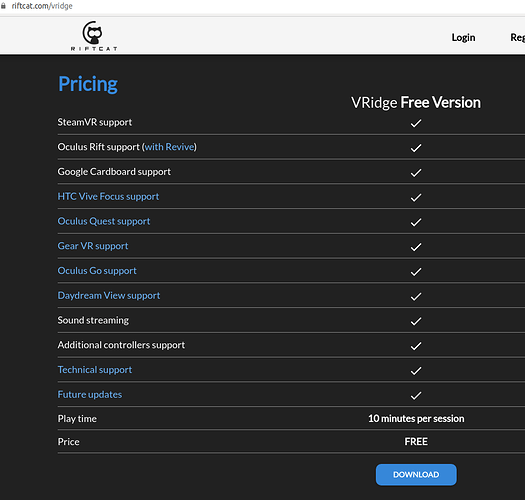Click the Price row label

[68, 442]
